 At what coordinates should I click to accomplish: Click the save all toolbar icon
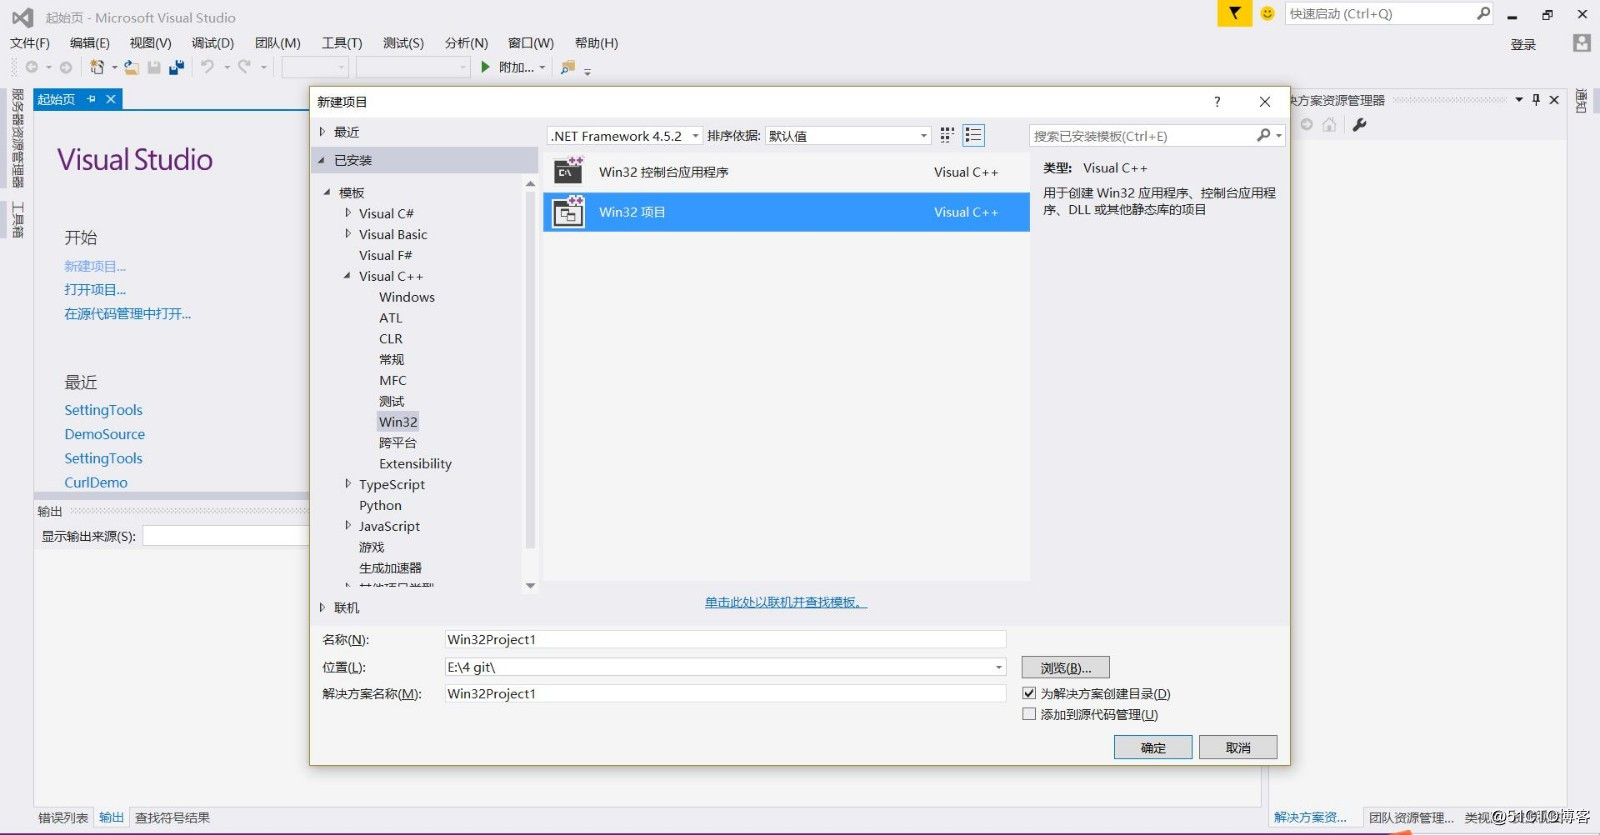pyautogui.click(x=177, y=67)
